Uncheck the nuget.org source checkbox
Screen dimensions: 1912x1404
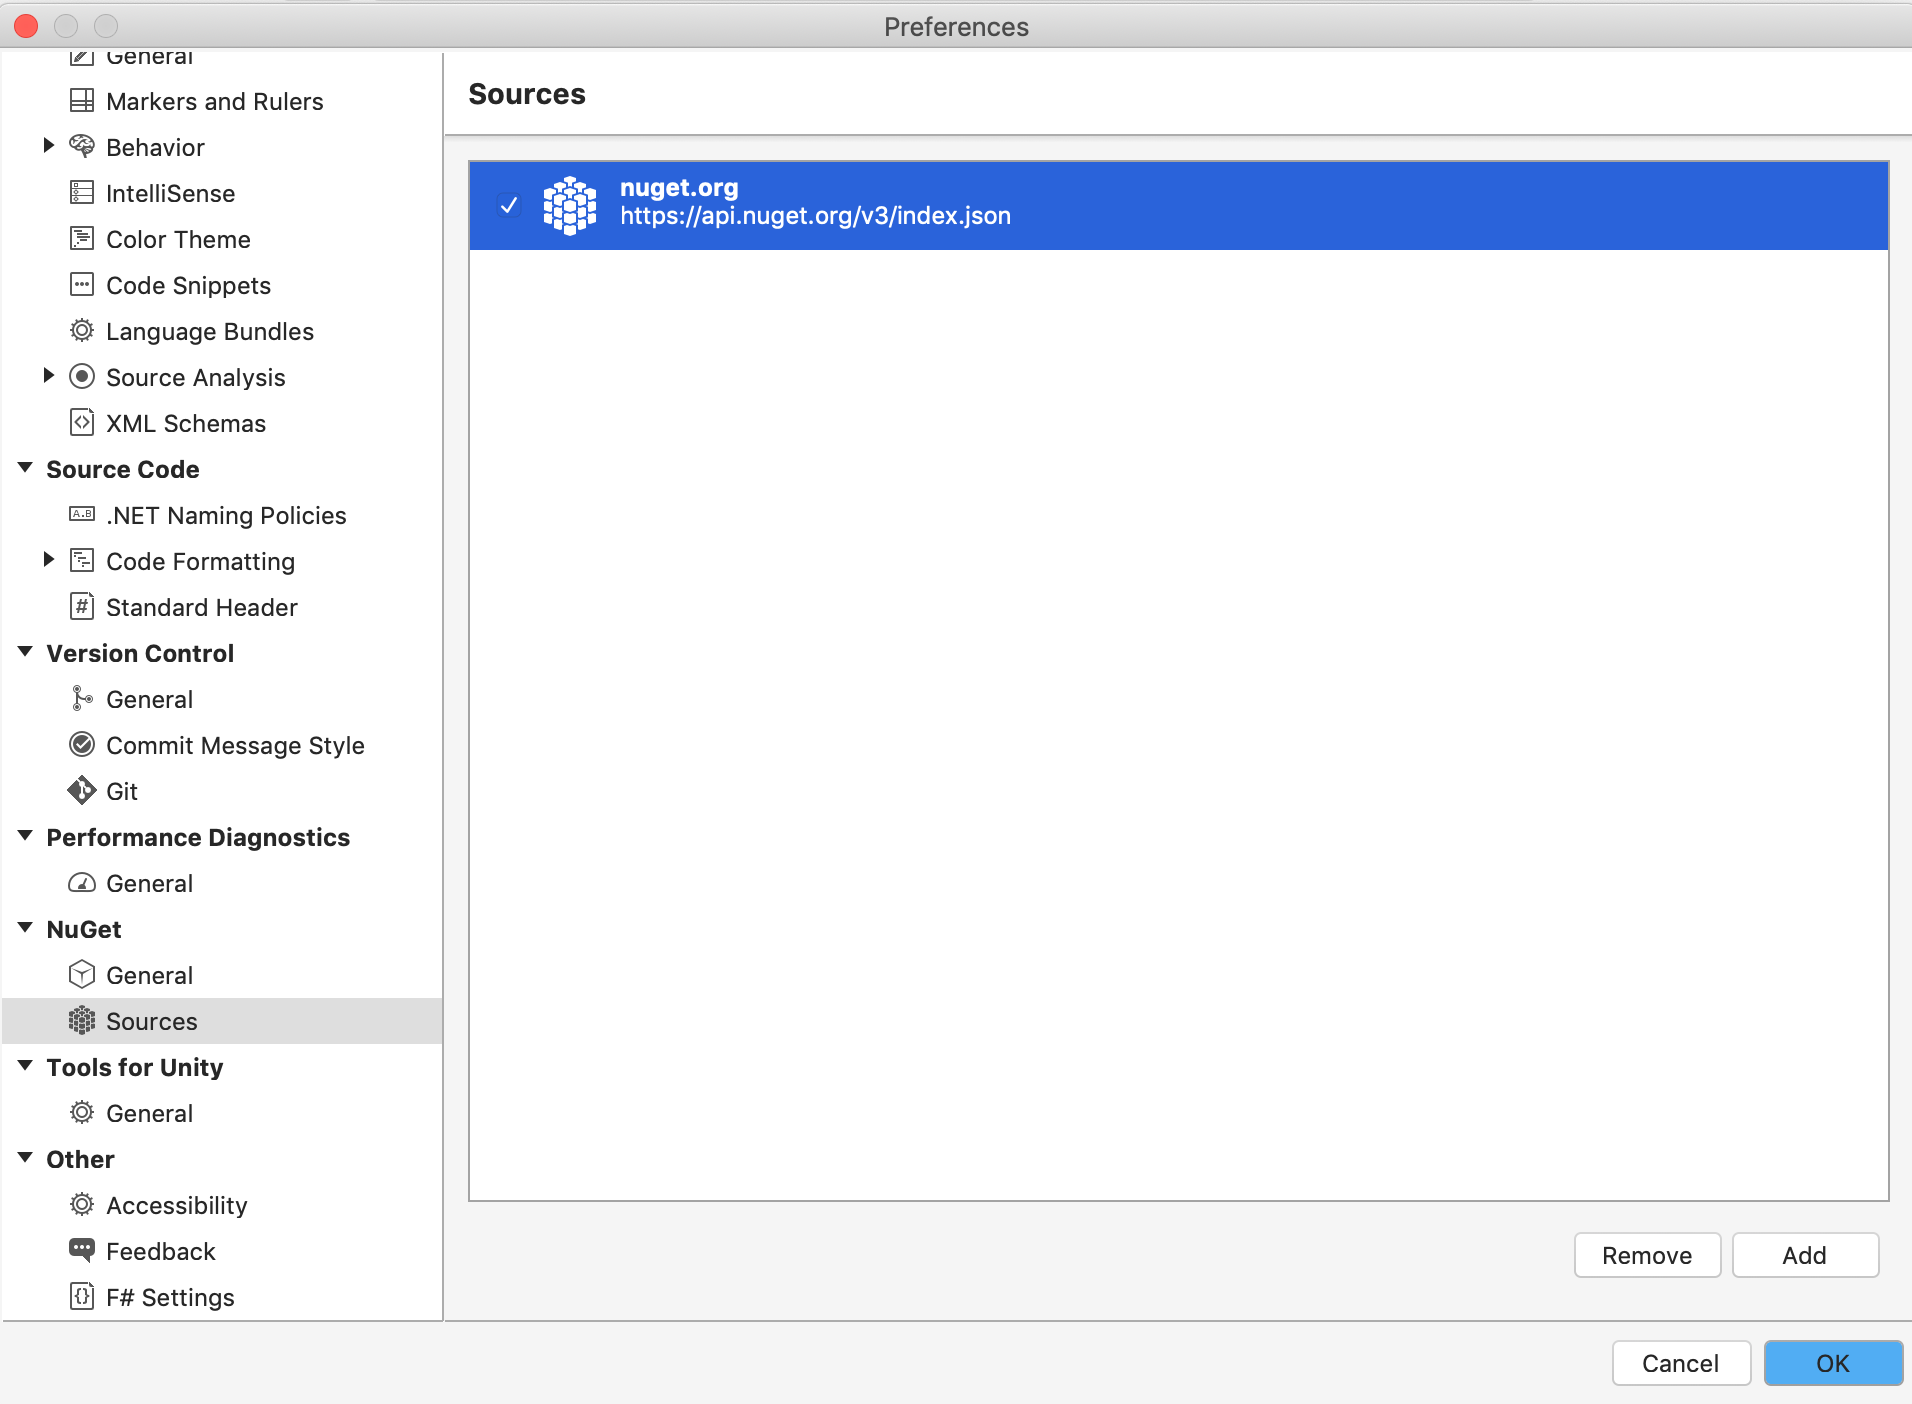point(509,205)
